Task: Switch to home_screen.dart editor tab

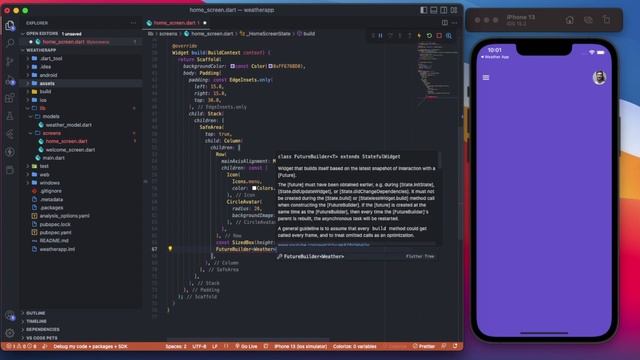Action: pyautogui.click(x=176, y=23)
